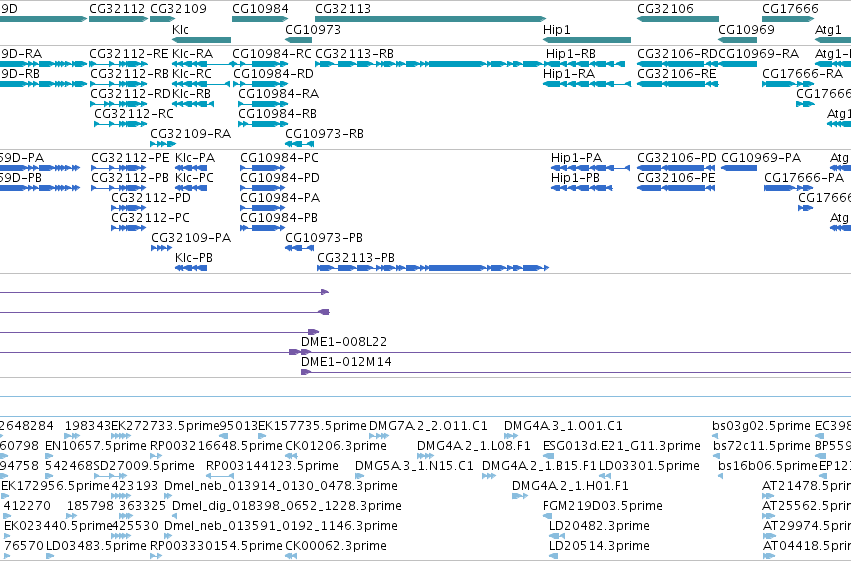Viewport: 851px width, 561px height.
Task: Click protein CG32109-PA label
Action: point(191,238)
